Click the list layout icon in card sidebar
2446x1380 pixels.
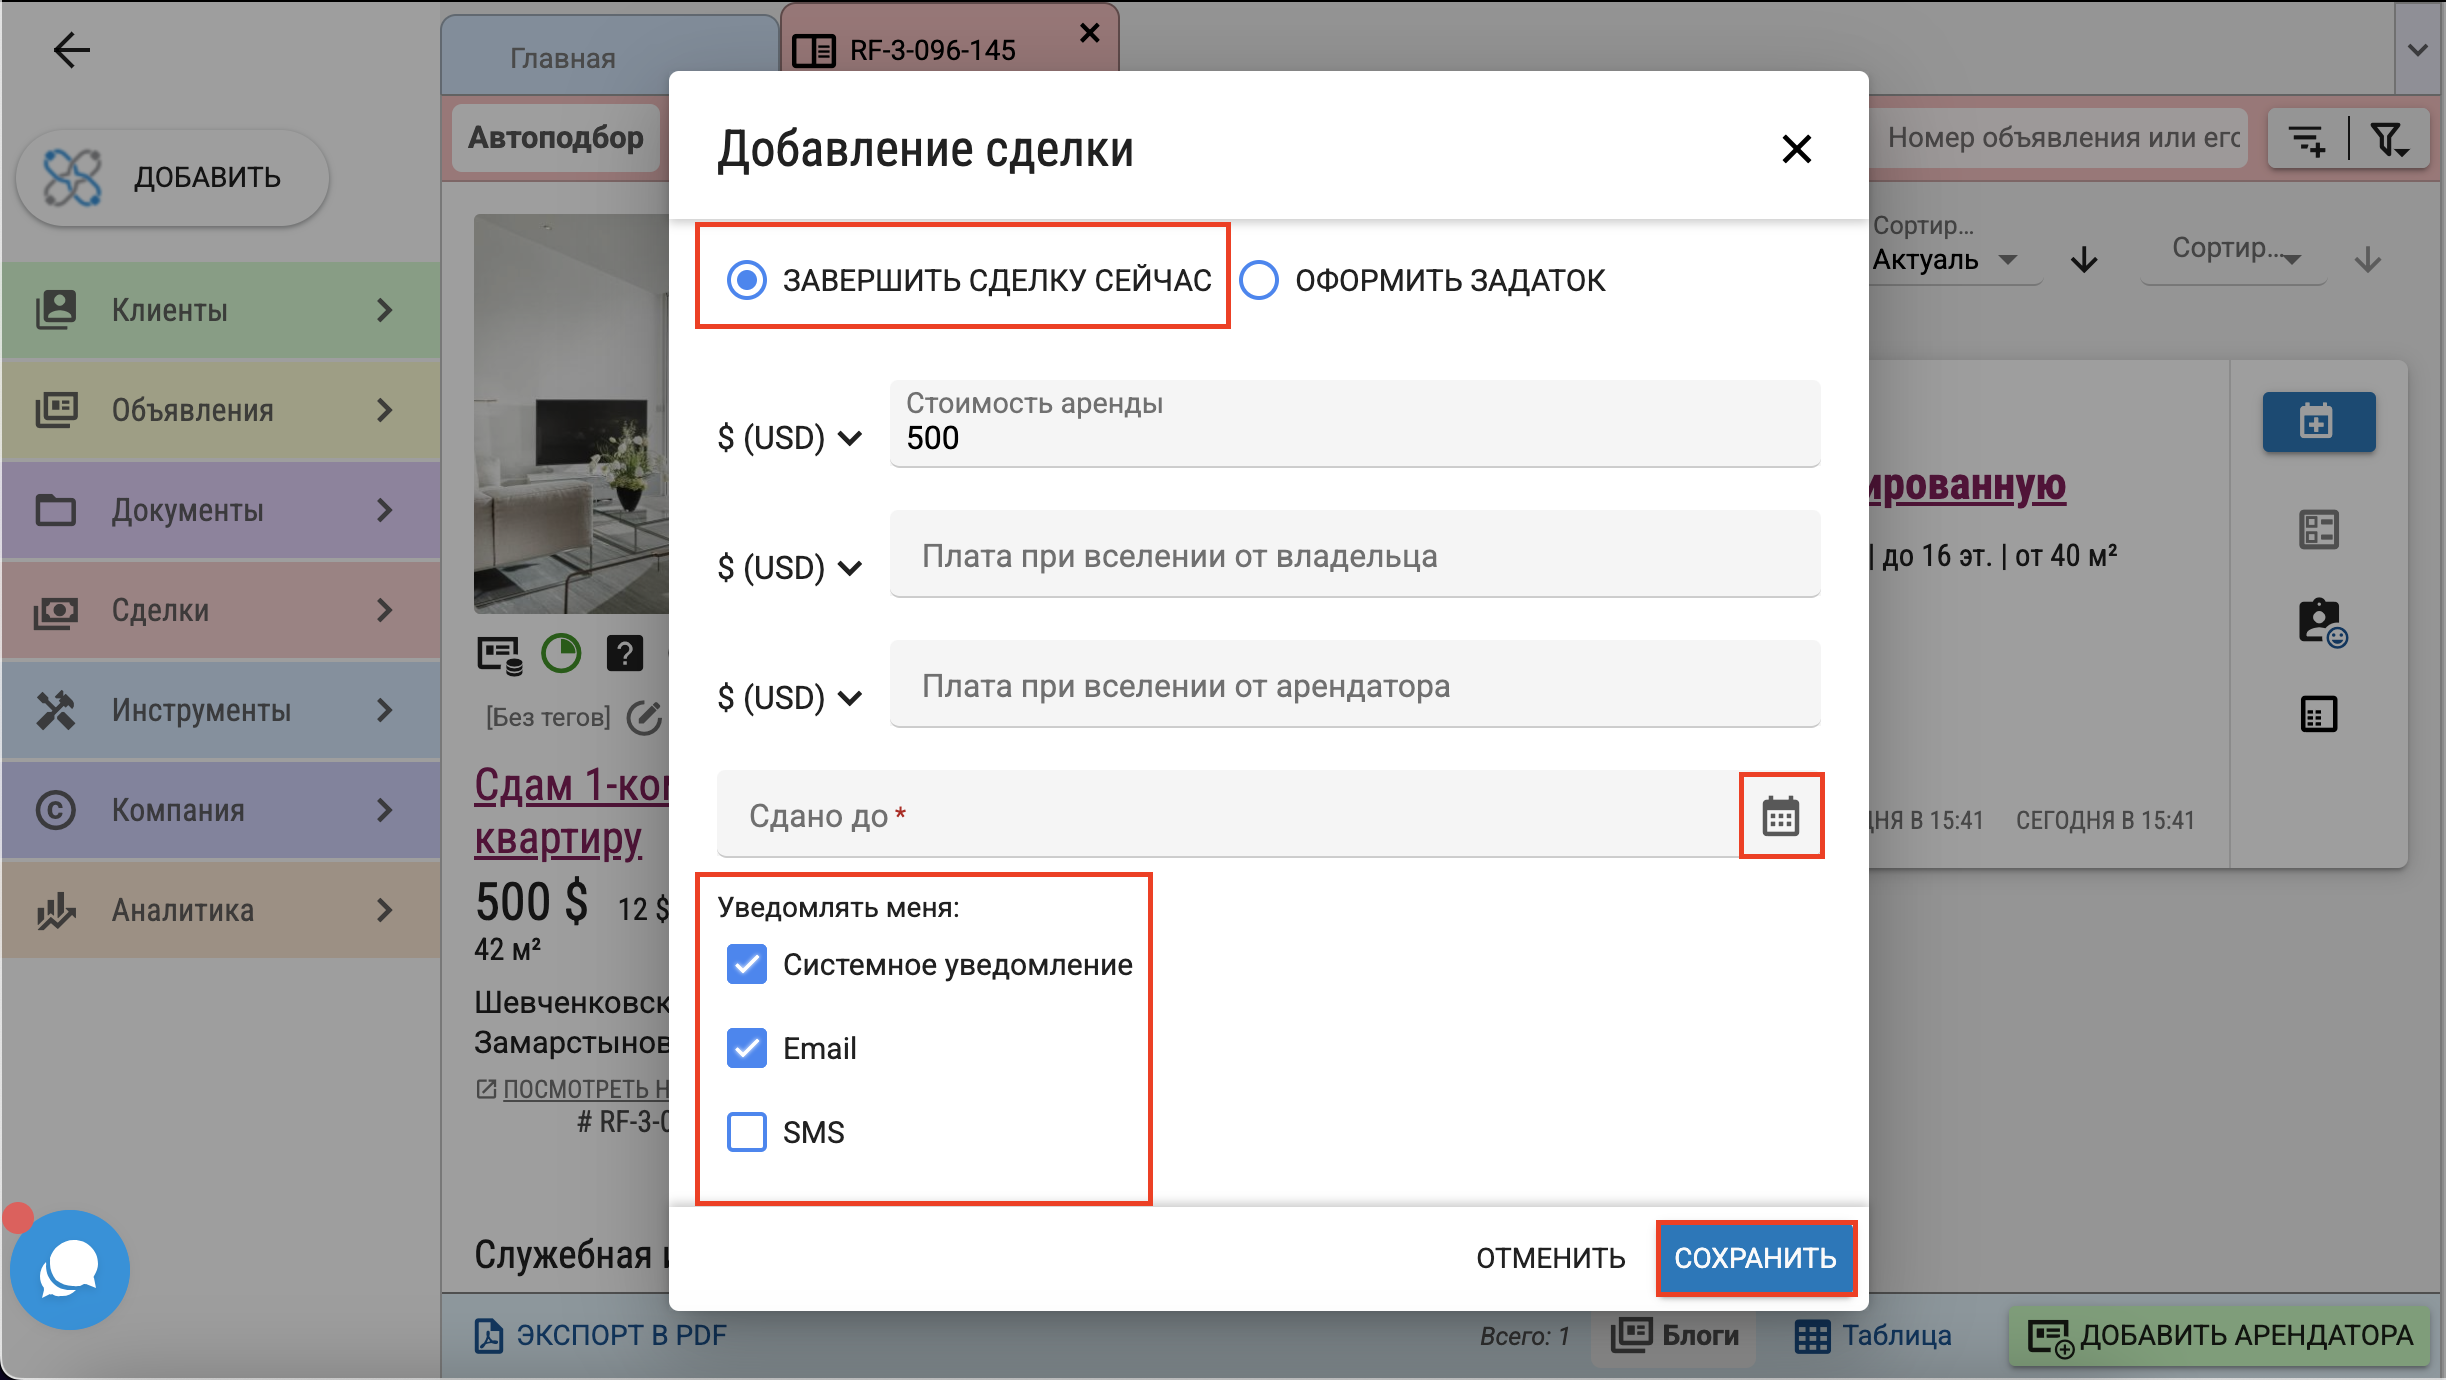[2319, 529]
